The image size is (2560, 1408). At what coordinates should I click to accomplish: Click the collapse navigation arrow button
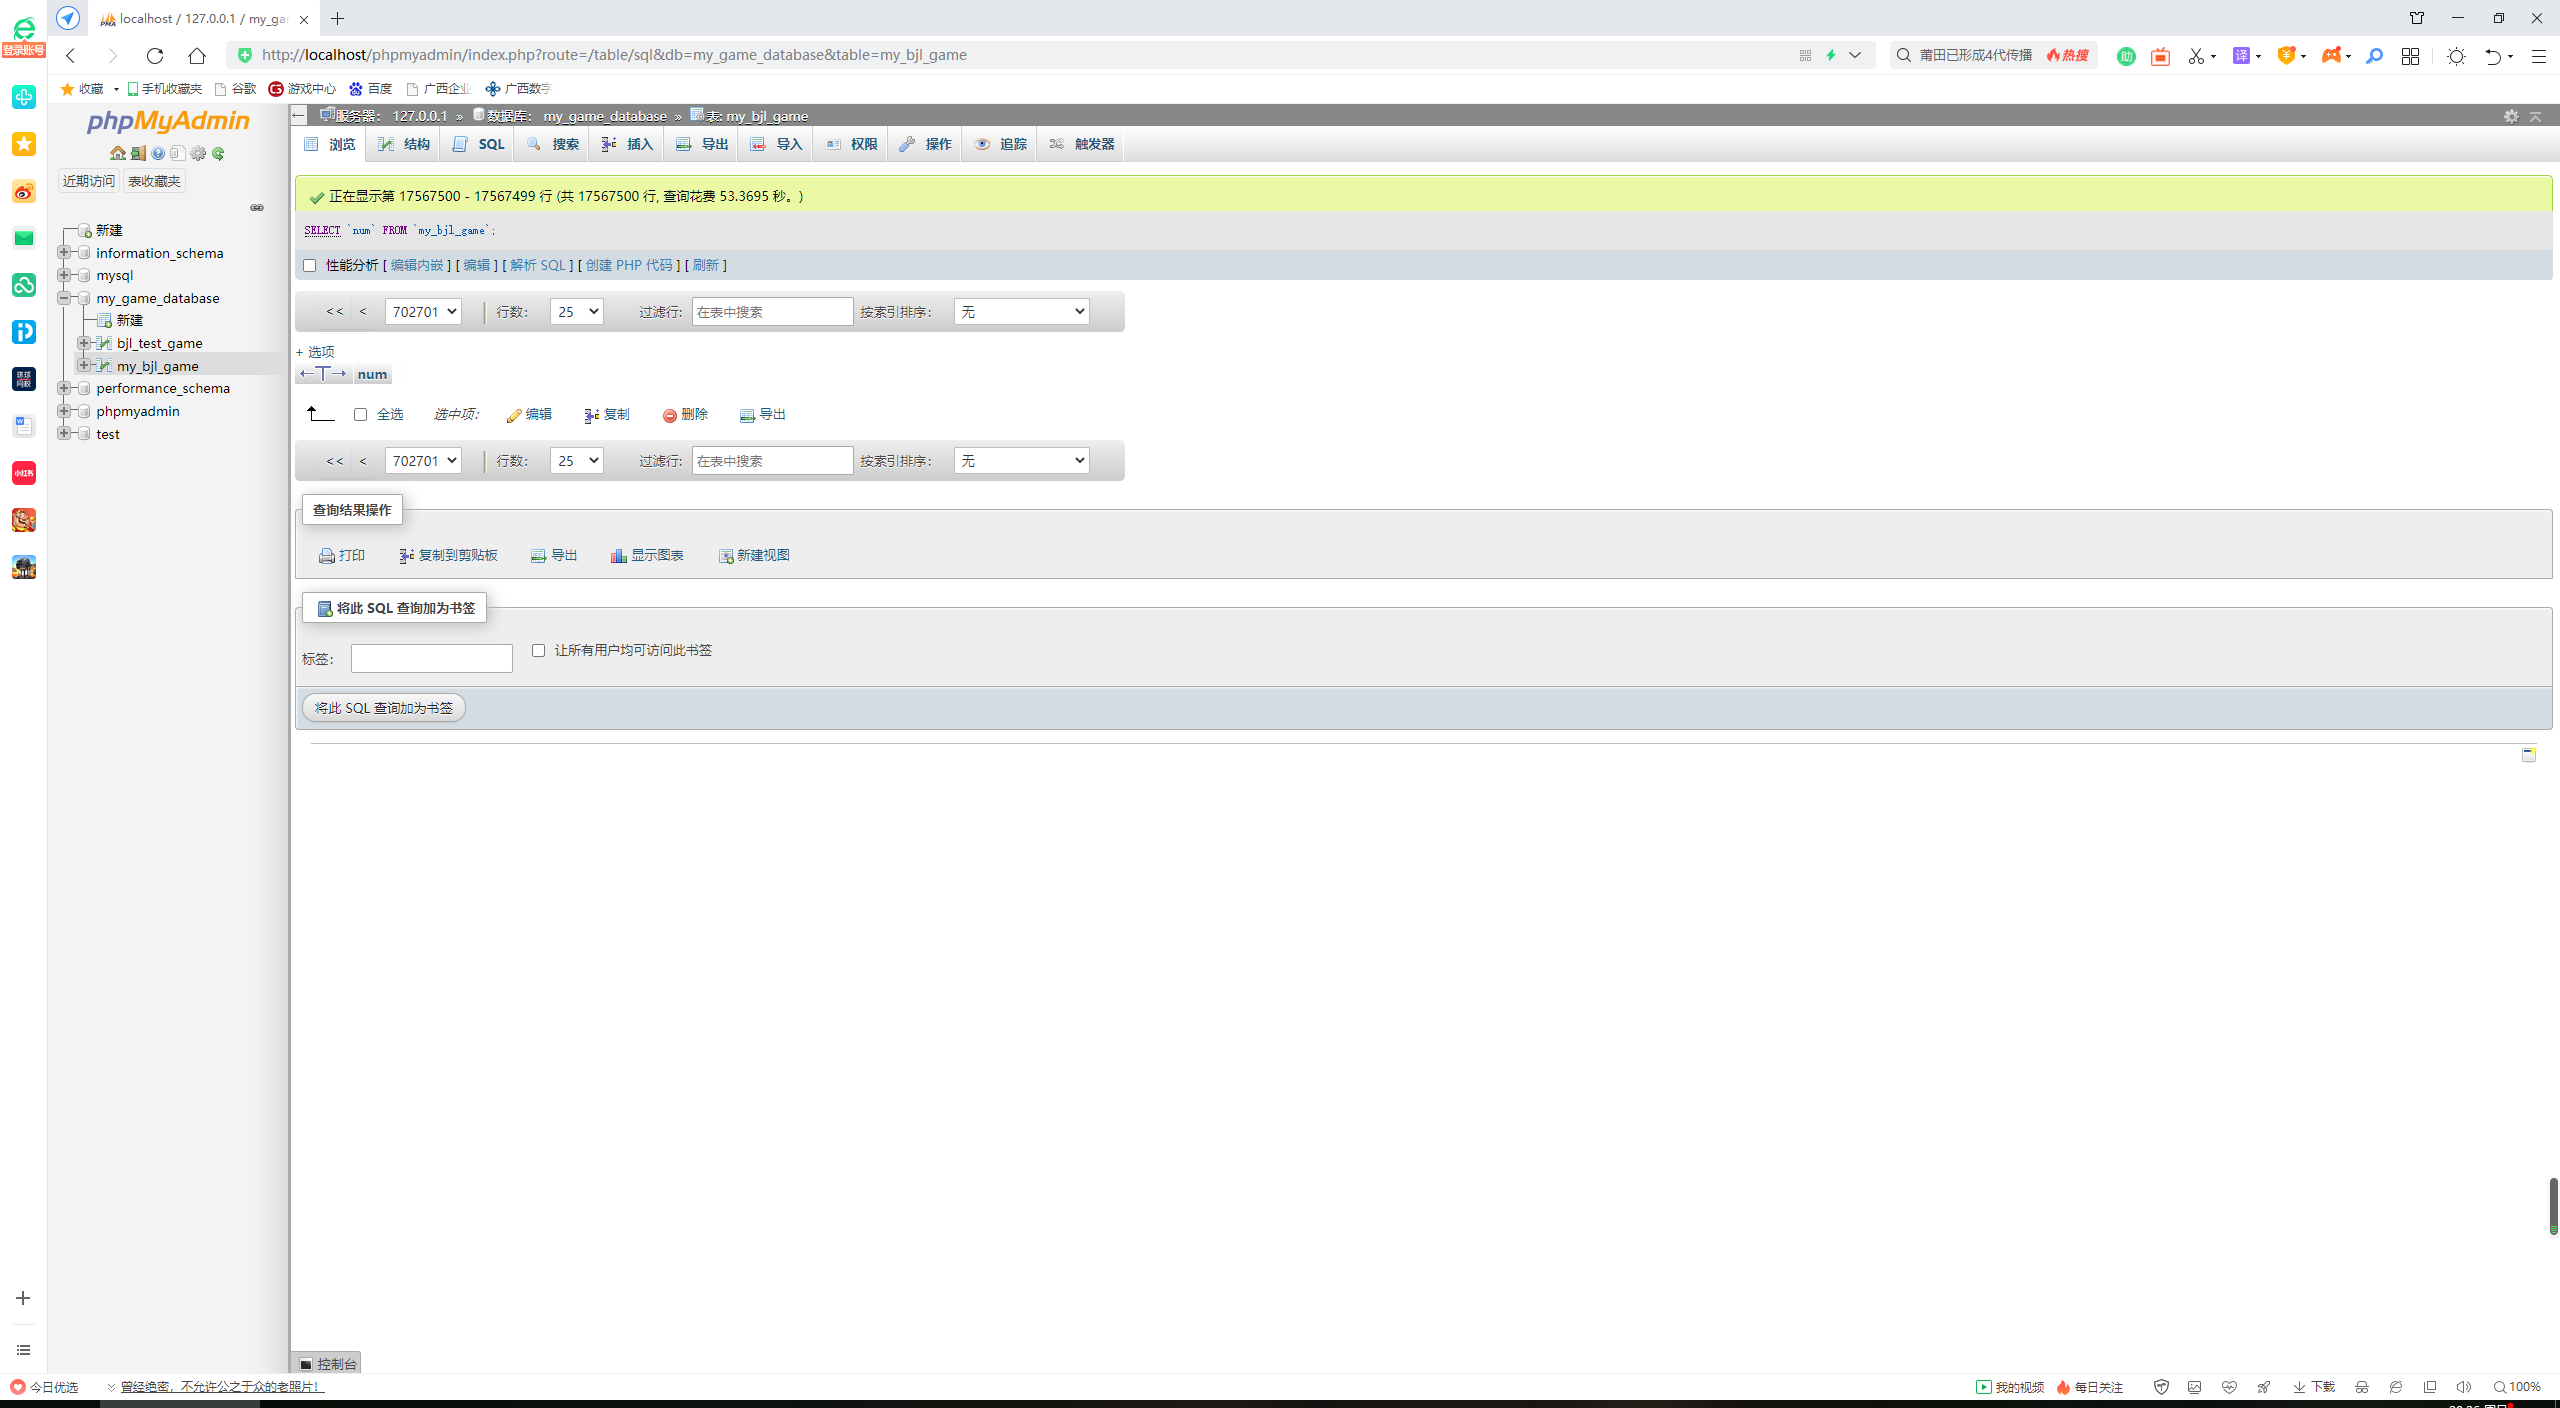point(299,116)
